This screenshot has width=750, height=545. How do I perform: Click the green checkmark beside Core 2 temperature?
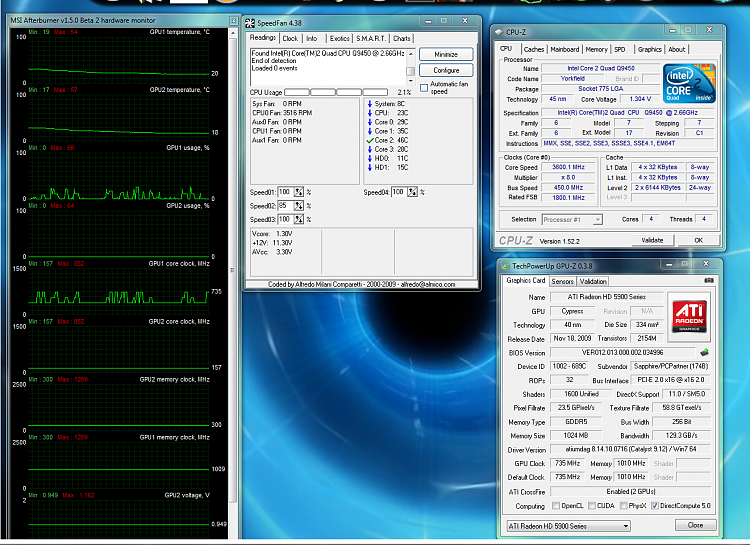pos(370,140)
